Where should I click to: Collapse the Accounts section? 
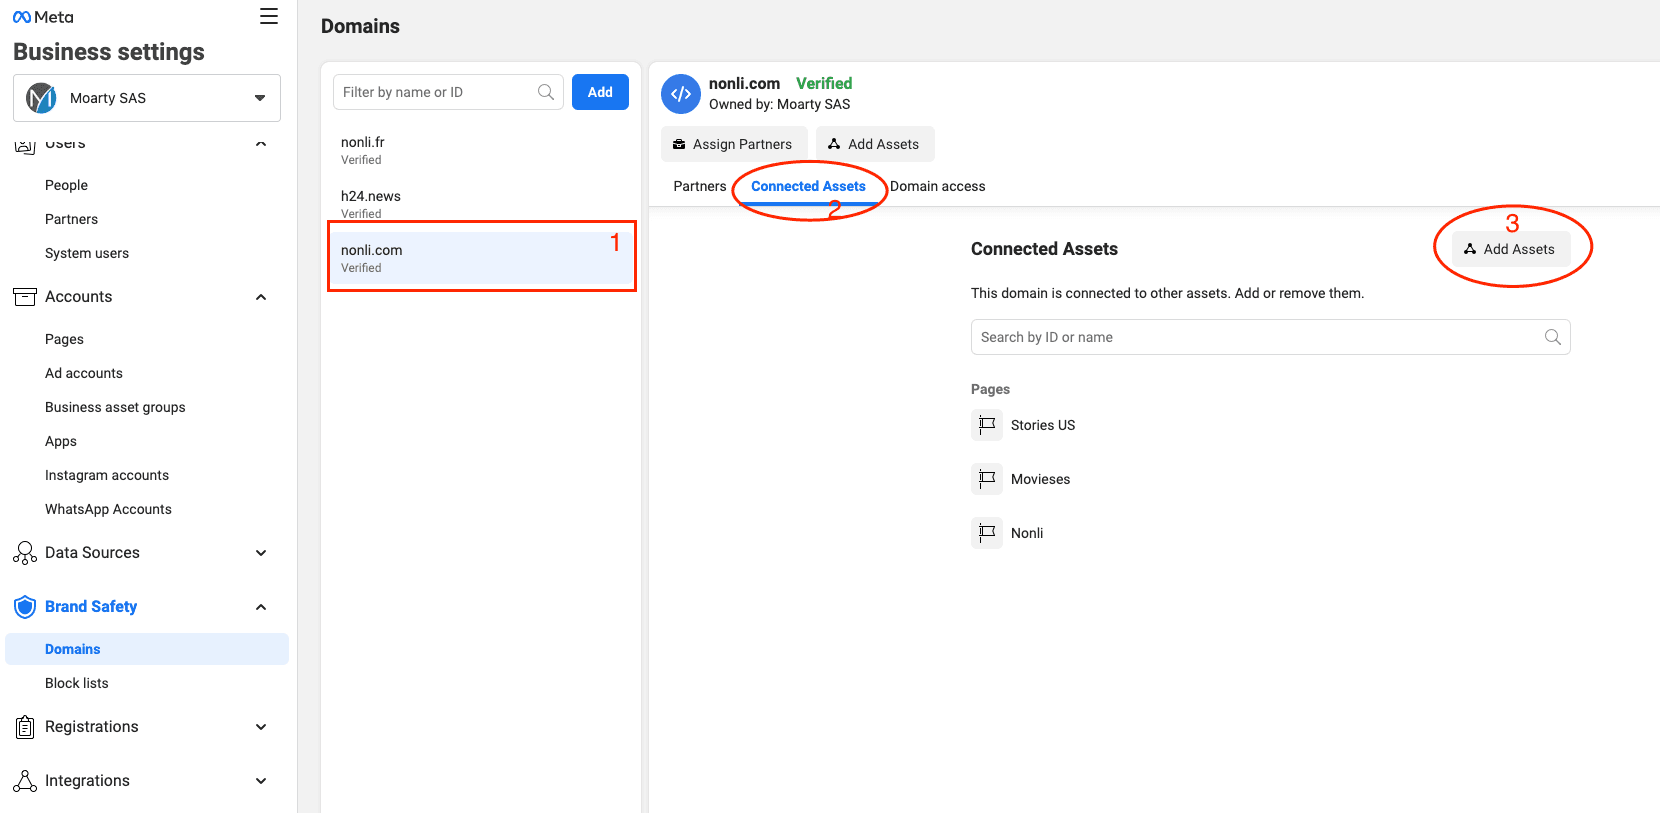261,297
